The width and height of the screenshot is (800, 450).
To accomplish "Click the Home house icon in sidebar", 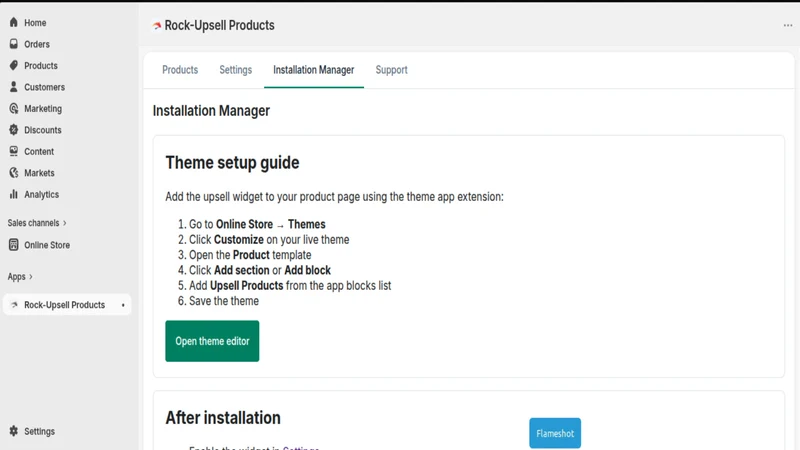I will [x=14, y=22].
